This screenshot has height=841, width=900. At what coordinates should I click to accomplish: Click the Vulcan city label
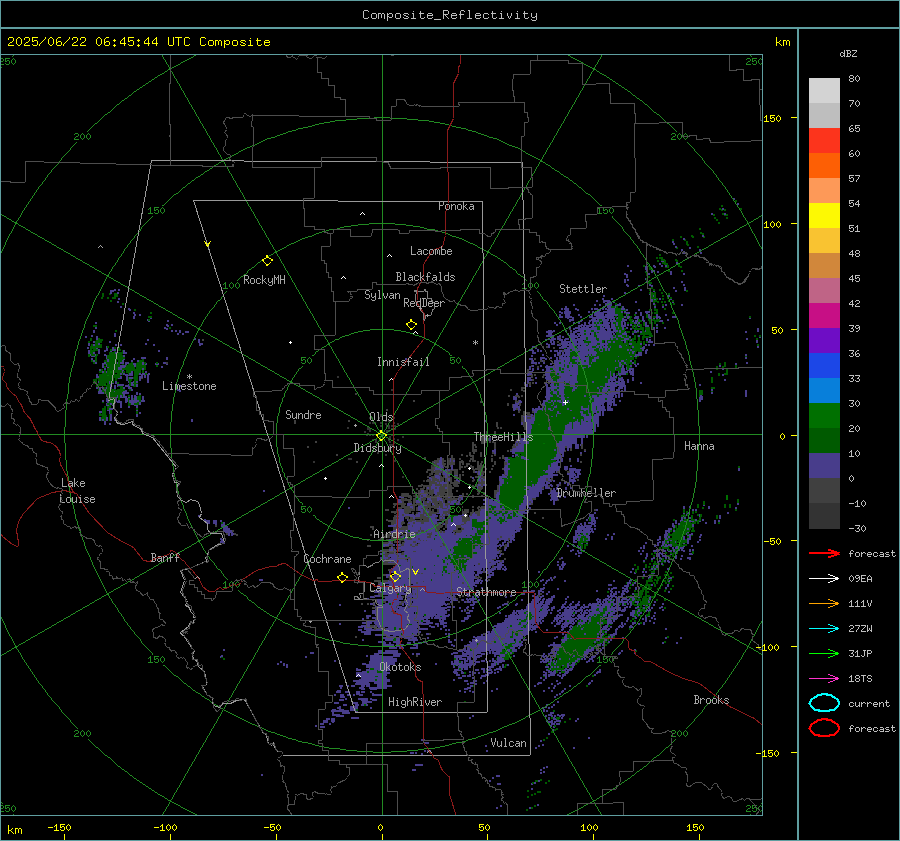pyautogui.click(x=508, y=743)
